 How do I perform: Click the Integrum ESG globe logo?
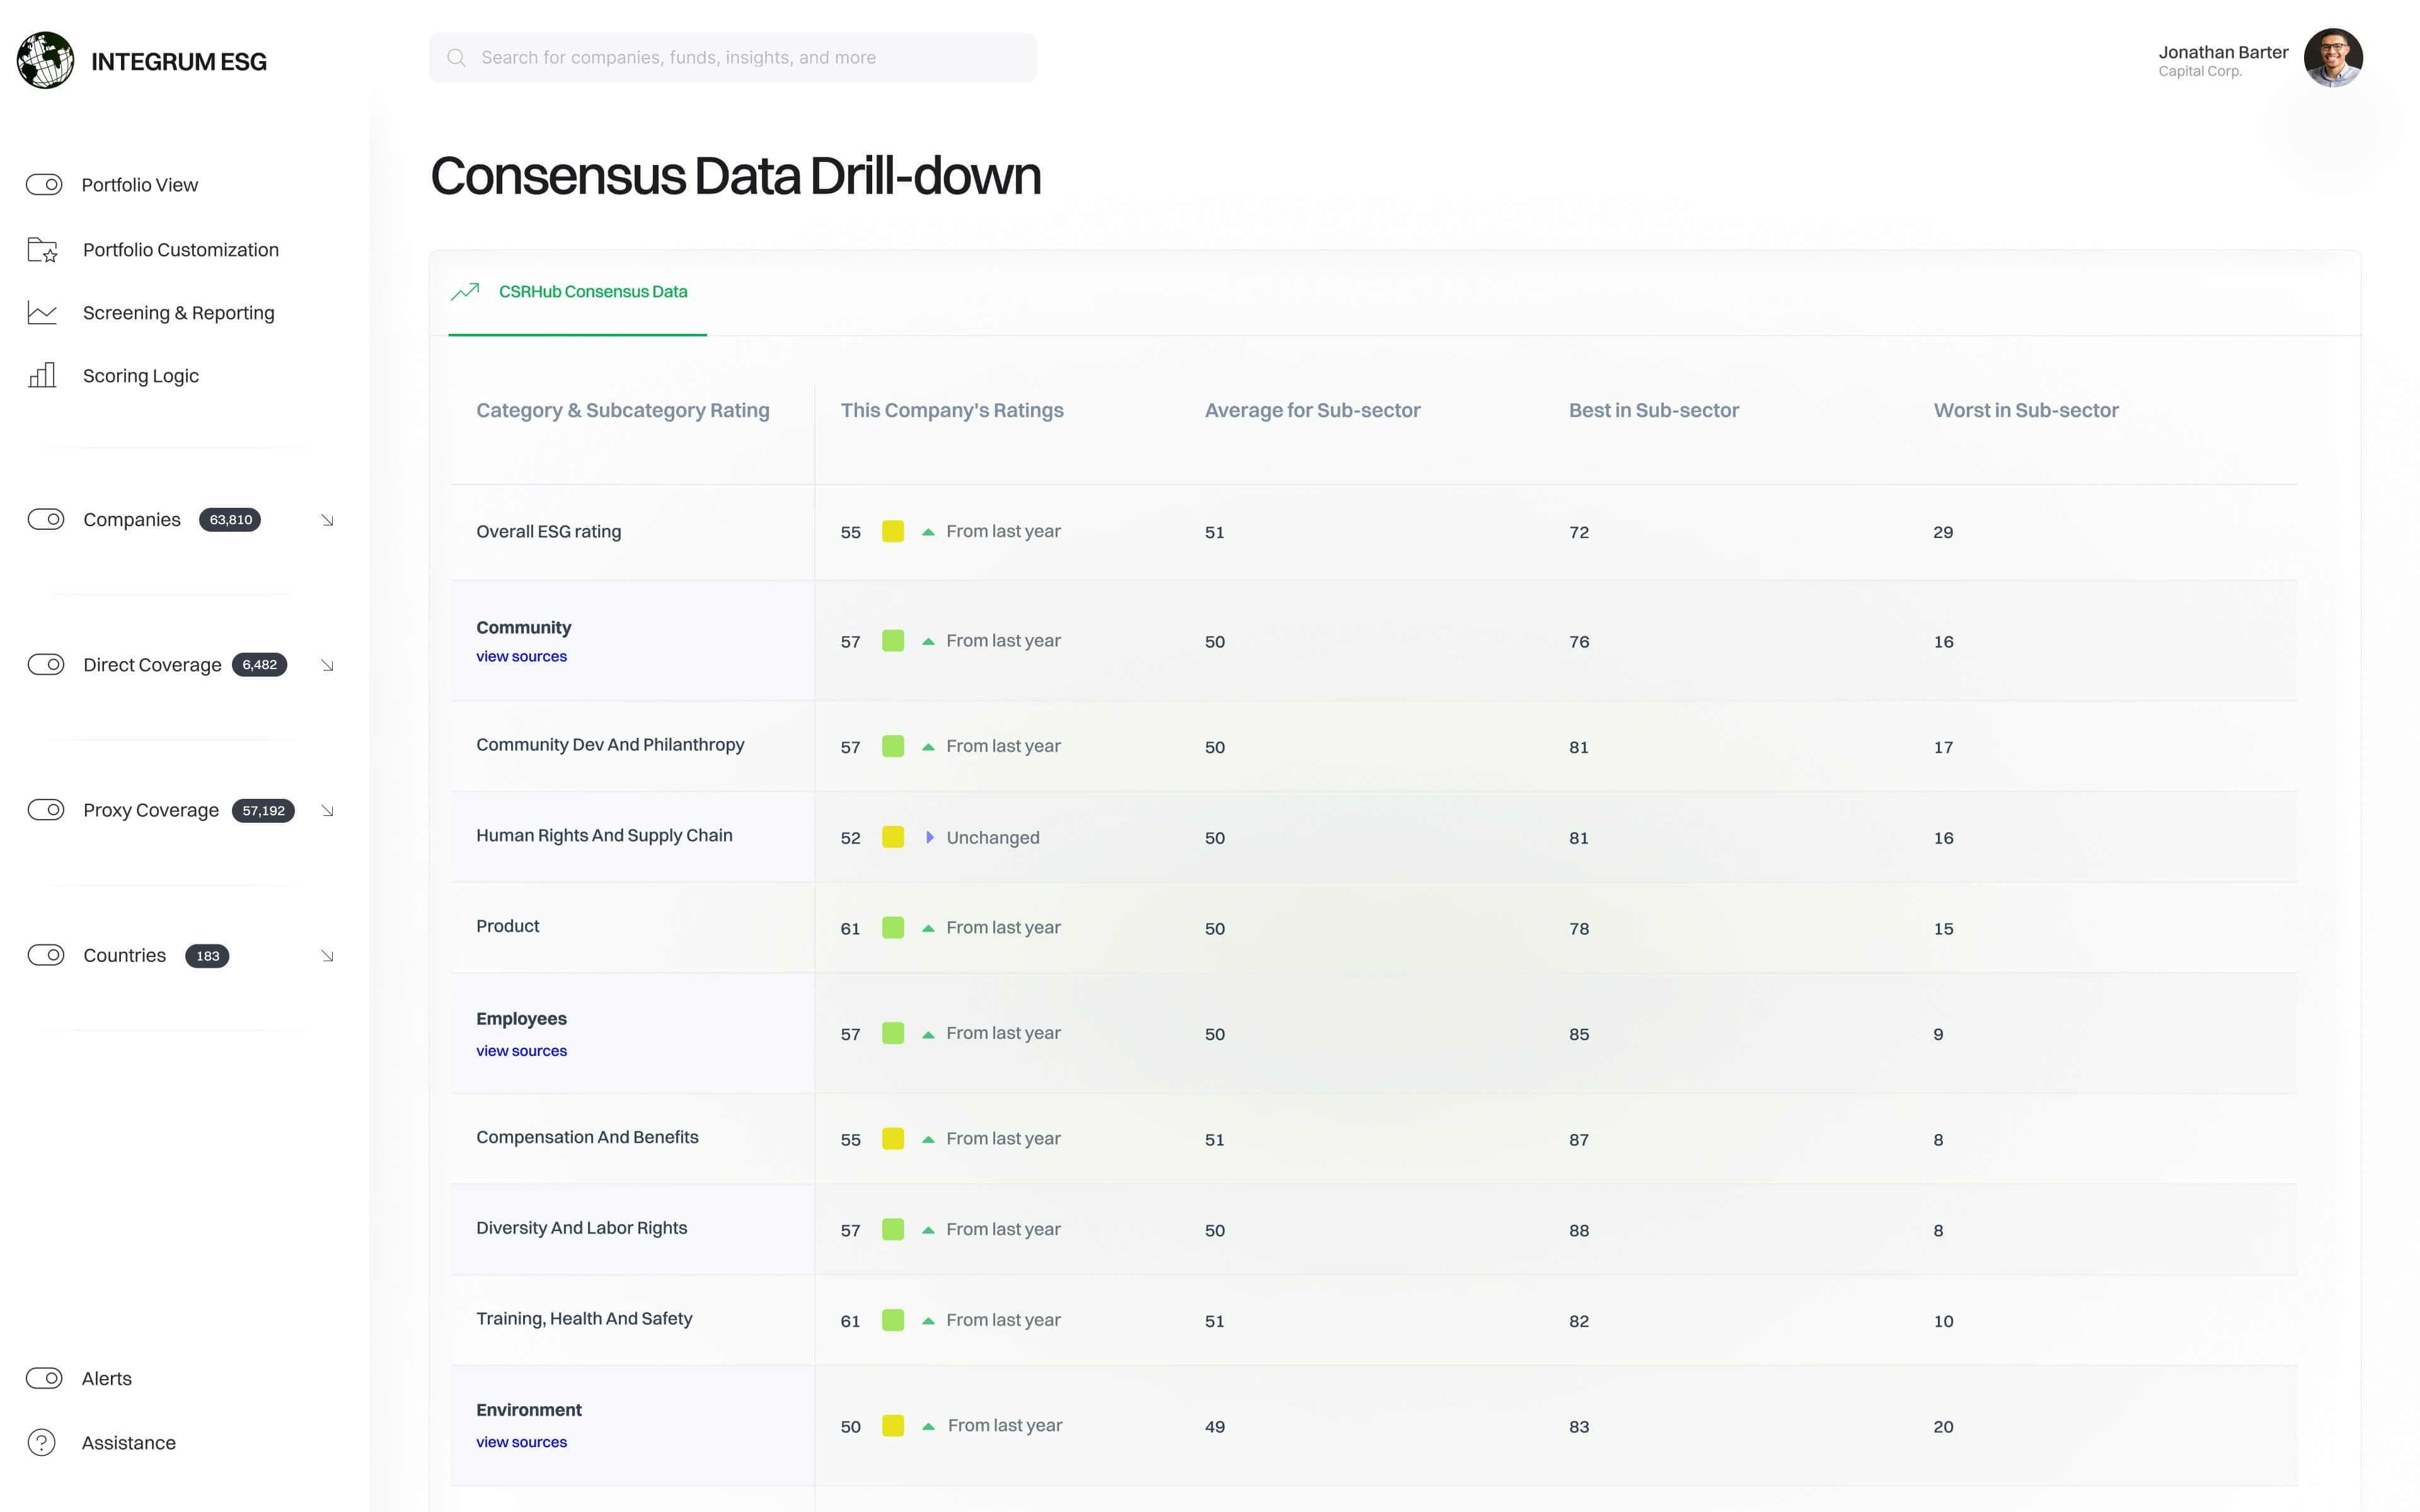click(x=45, y=60)
